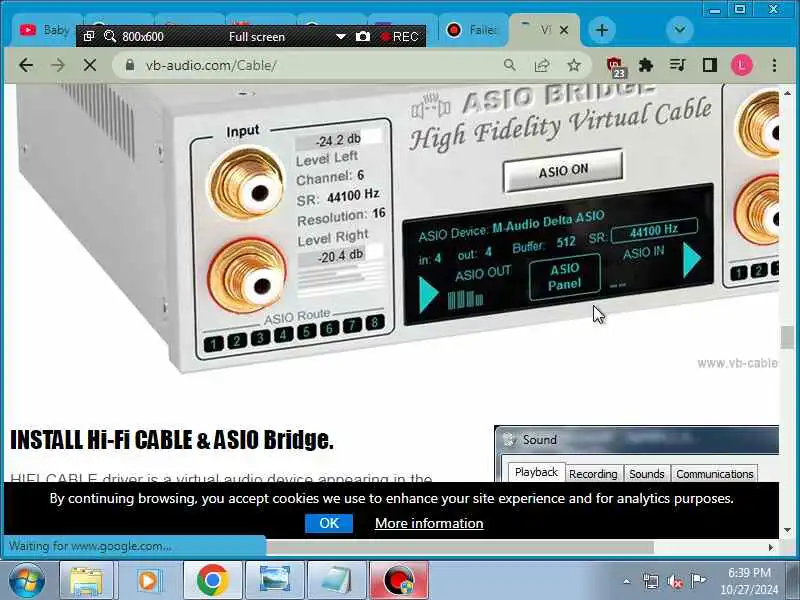Switch to the YouTube Baby tab
Viewport: 800px width, 600px height.
43,30
